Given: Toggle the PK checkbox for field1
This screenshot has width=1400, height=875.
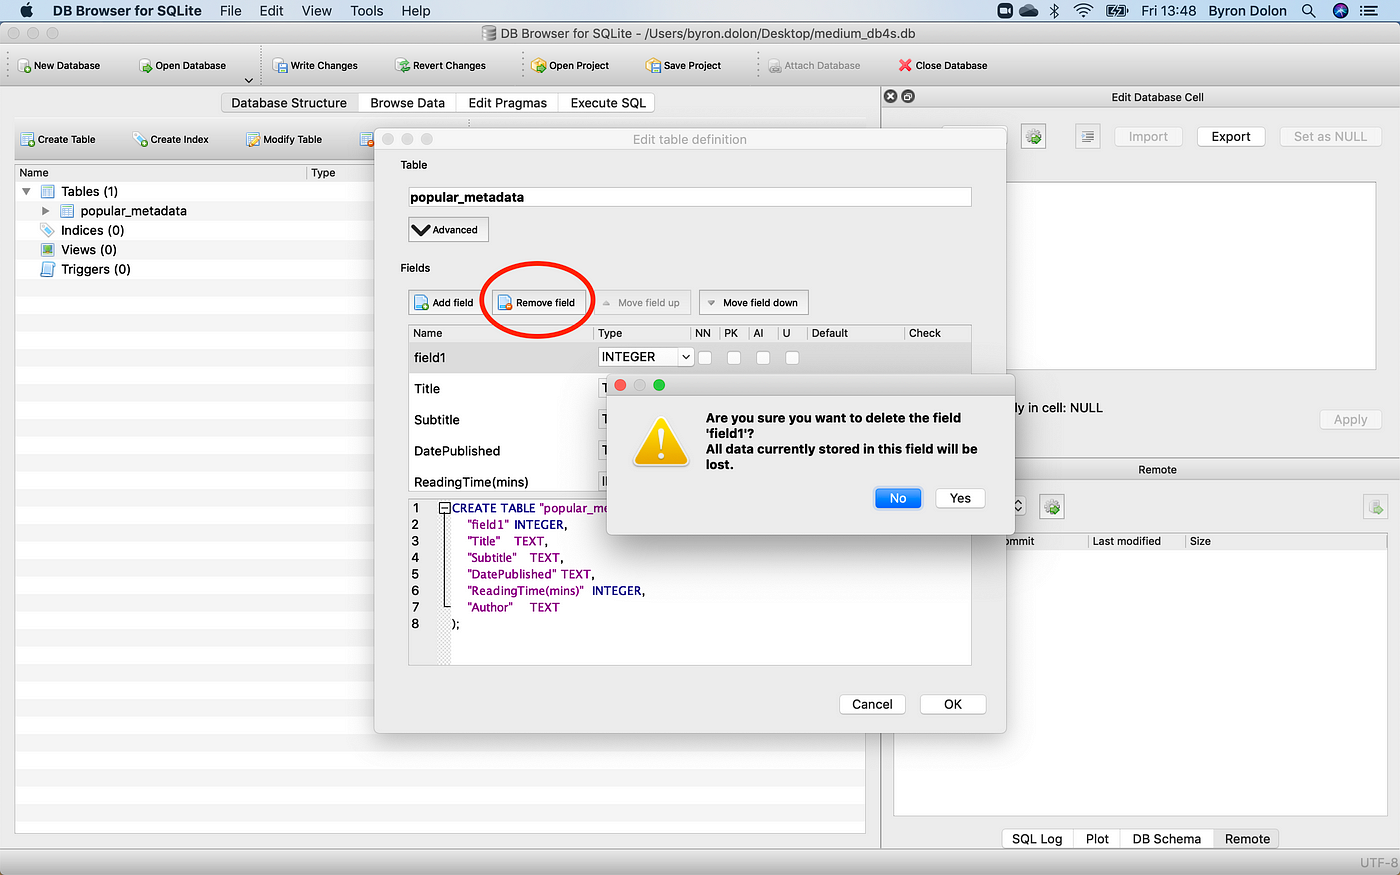Looking at the screenshot, I should click(734, 357).
